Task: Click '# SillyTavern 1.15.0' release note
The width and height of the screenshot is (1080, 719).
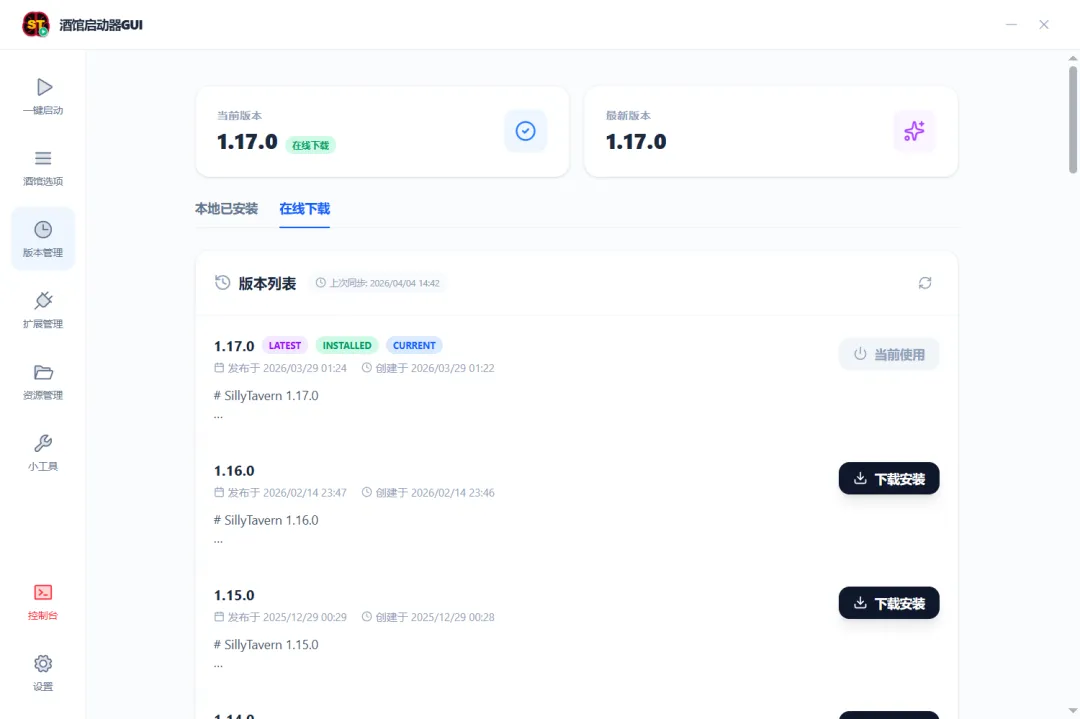Action: coord(266,645)
